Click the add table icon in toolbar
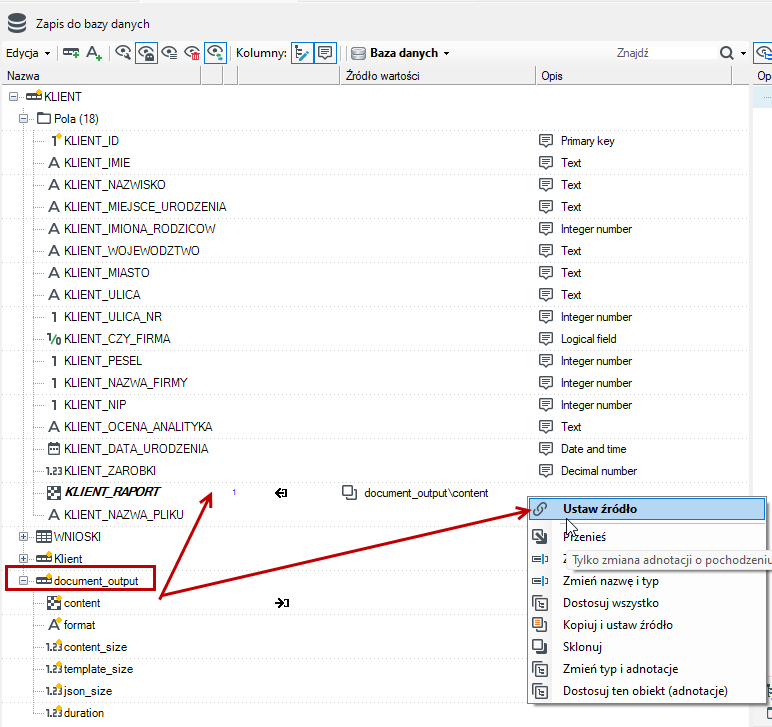The image size is (772, 727). [71, 53]
